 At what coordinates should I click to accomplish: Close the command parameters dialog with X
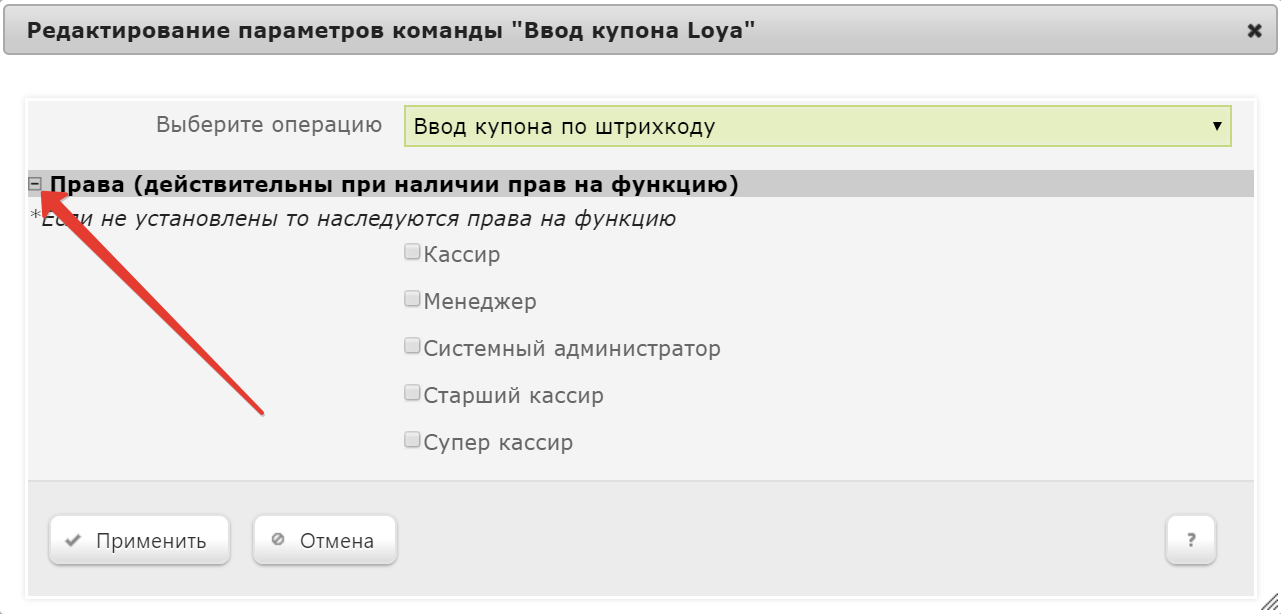click(1255, 31)
